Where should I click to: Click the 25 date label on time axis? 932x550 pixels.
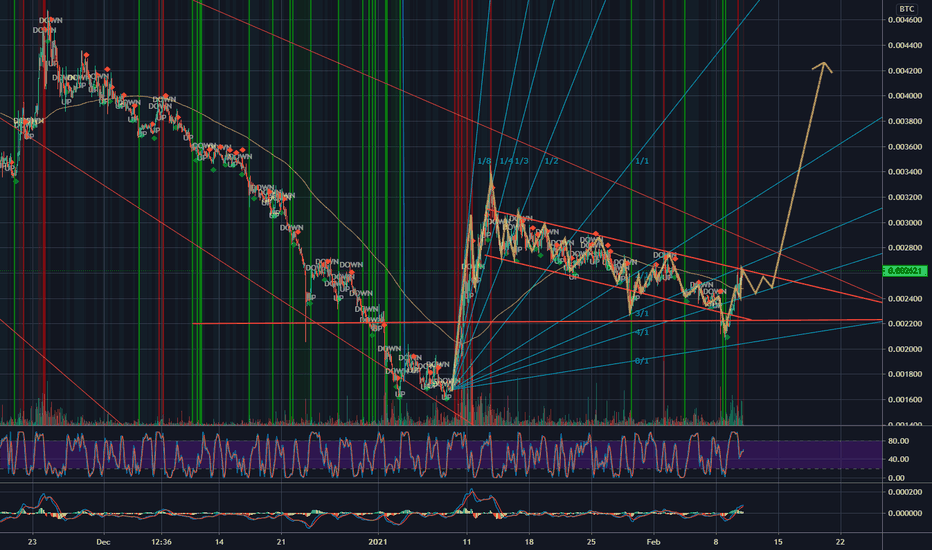click(591, 542)
